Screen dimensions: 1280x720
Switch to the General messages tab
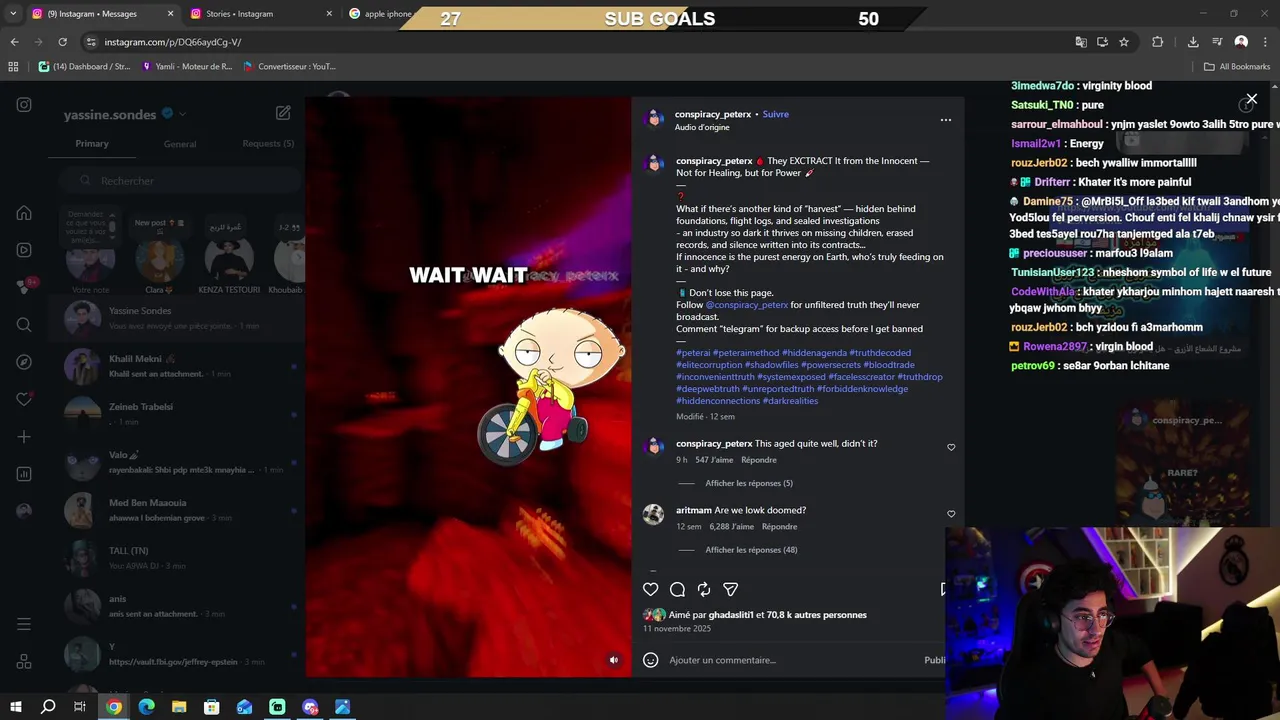pos(180,144)
